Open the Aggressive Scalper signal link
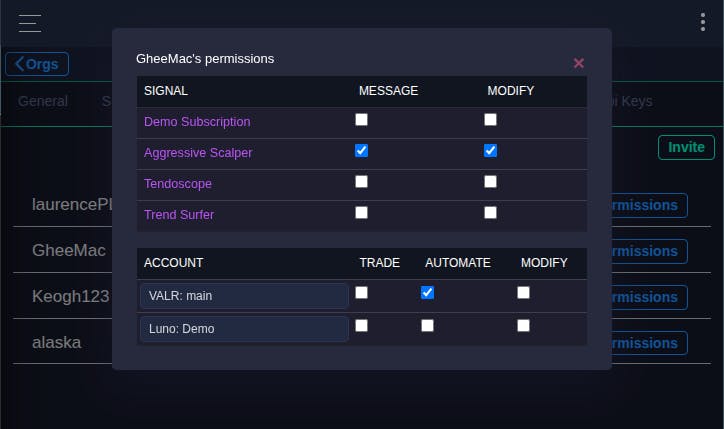 [198, 153]
